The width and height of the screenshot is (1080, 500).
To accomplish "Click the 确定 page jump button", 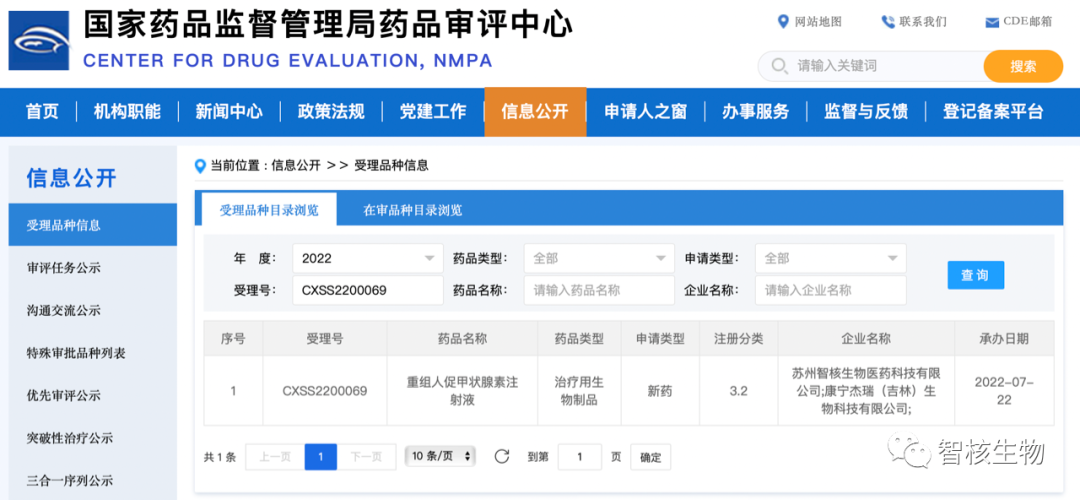I will pyautogui.click(x=650, y=457).
